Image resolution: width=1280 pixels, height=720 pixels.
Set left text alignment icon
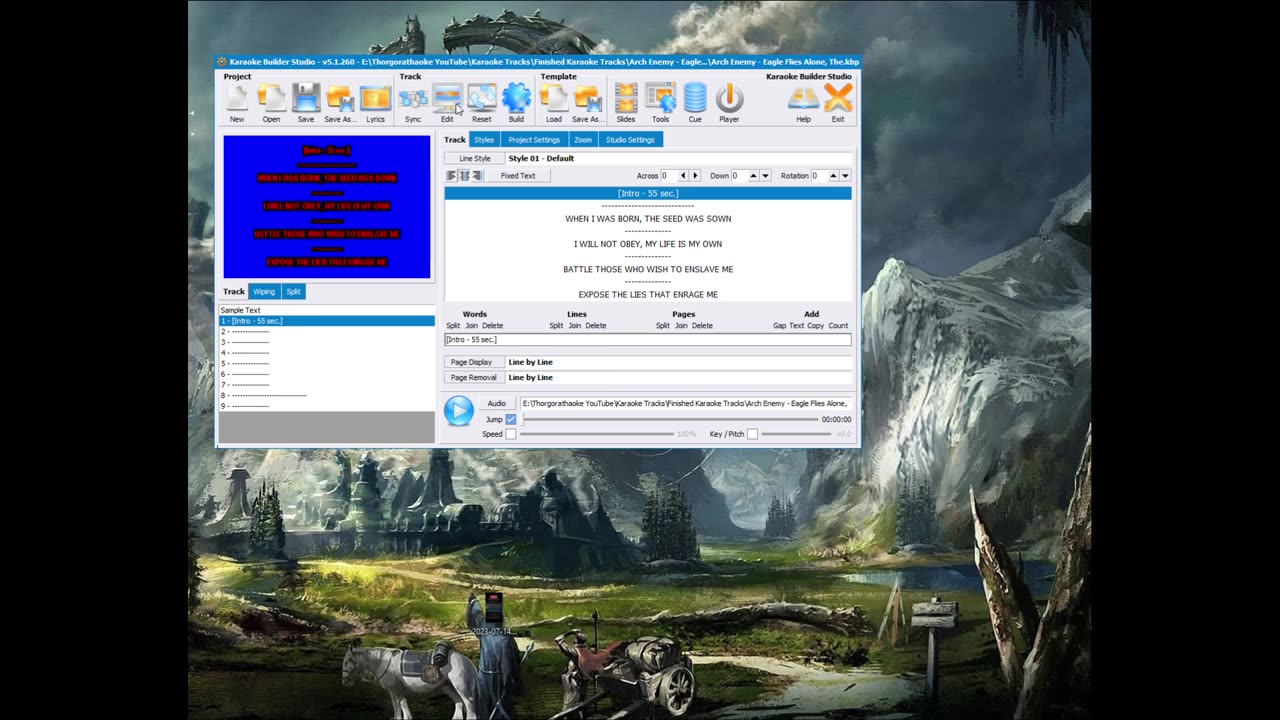(x=451, y=176)
